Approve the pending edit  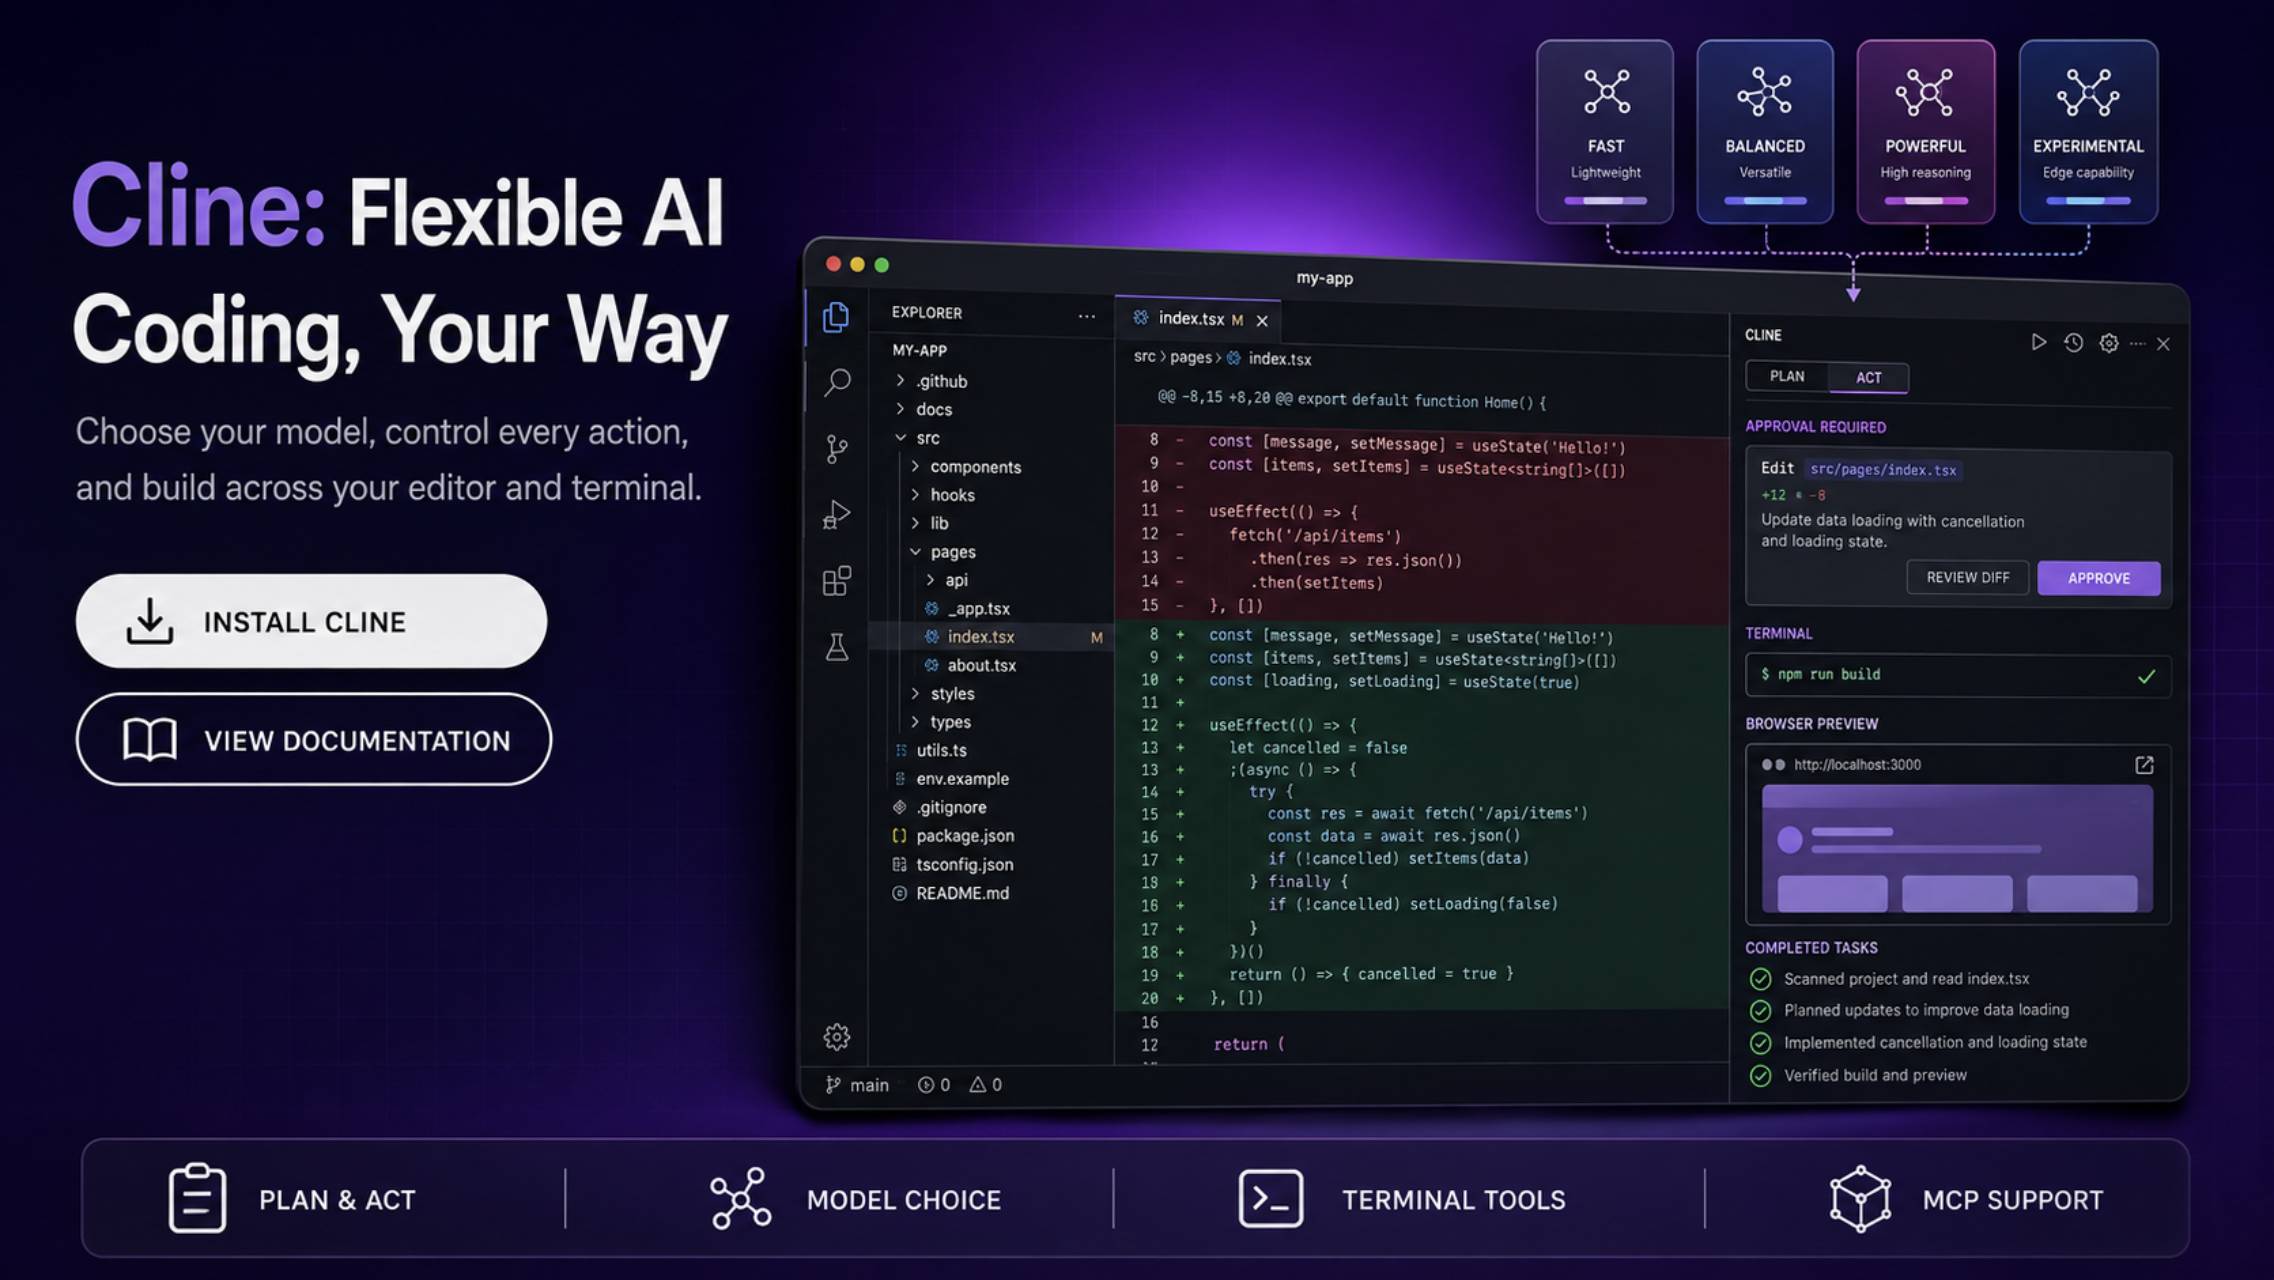pyautogui.click(x=2098, y=578)
